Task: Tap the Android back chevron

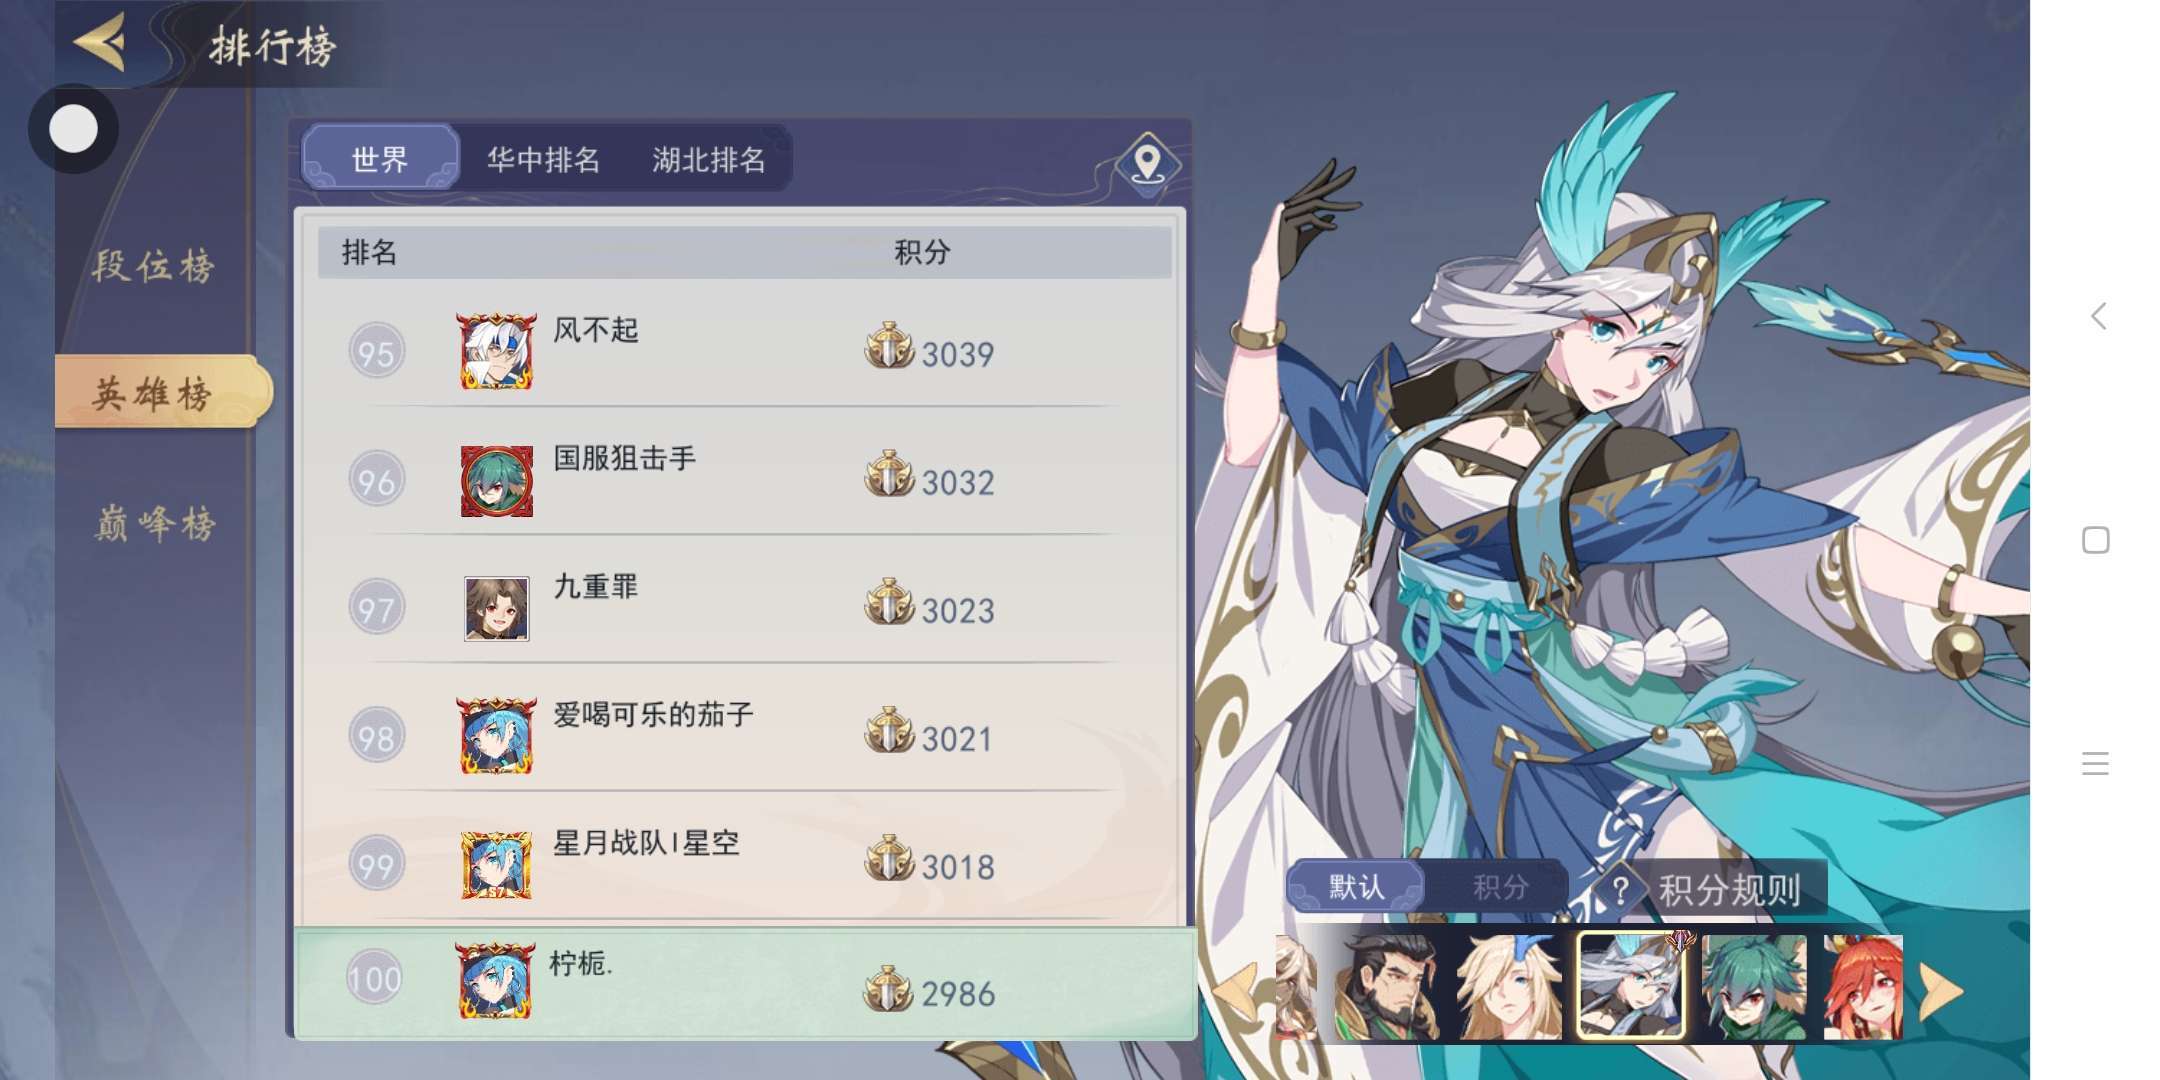Action: 2098,316
